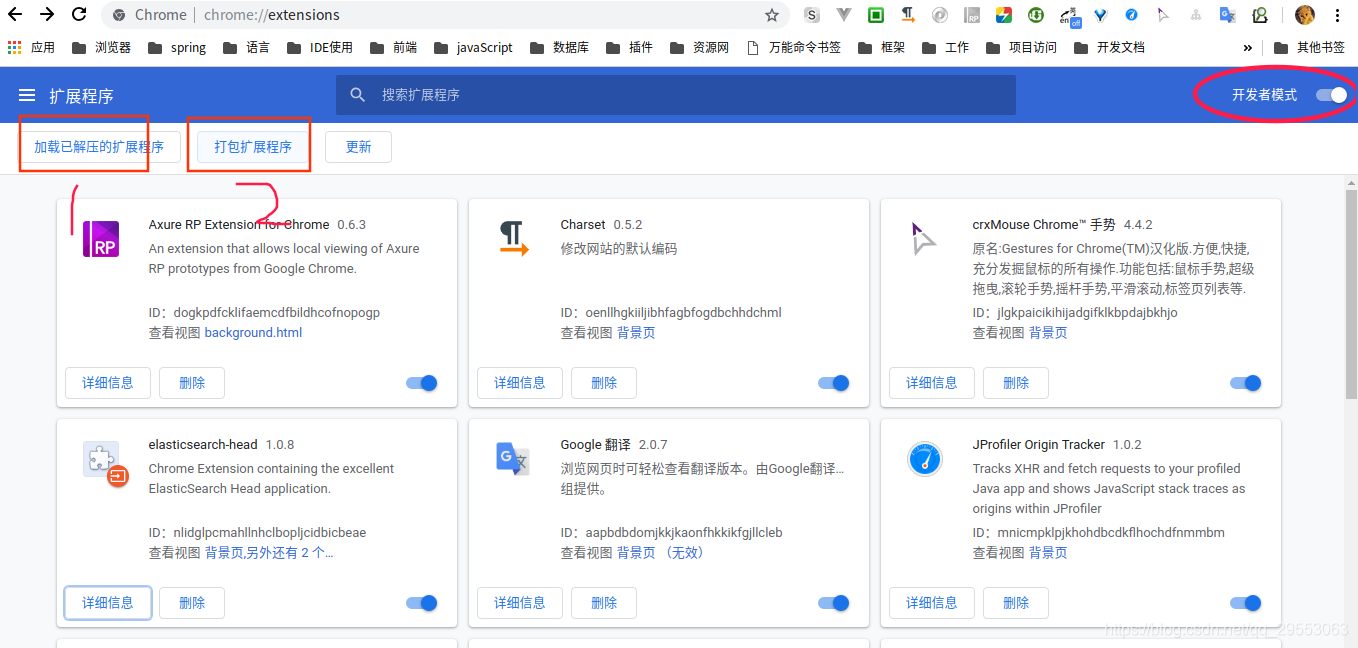1358x648 pixels.
Task: Click the crxMouse cursor toolbar icon
Action: click(1163, 15)
